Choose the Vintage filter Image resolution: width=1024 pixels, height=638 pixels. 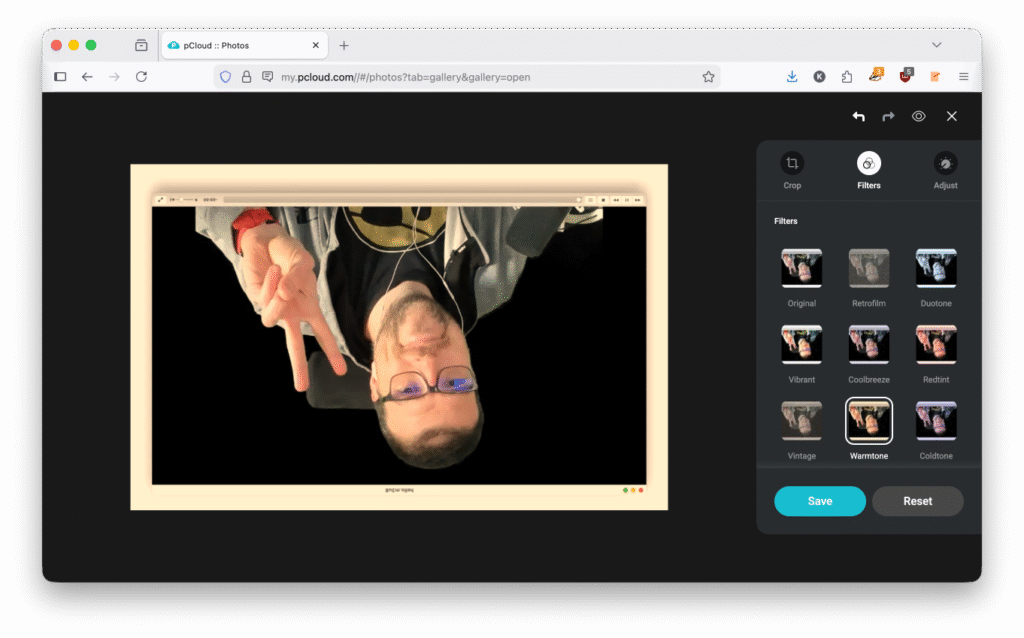(x=801, y=421)
